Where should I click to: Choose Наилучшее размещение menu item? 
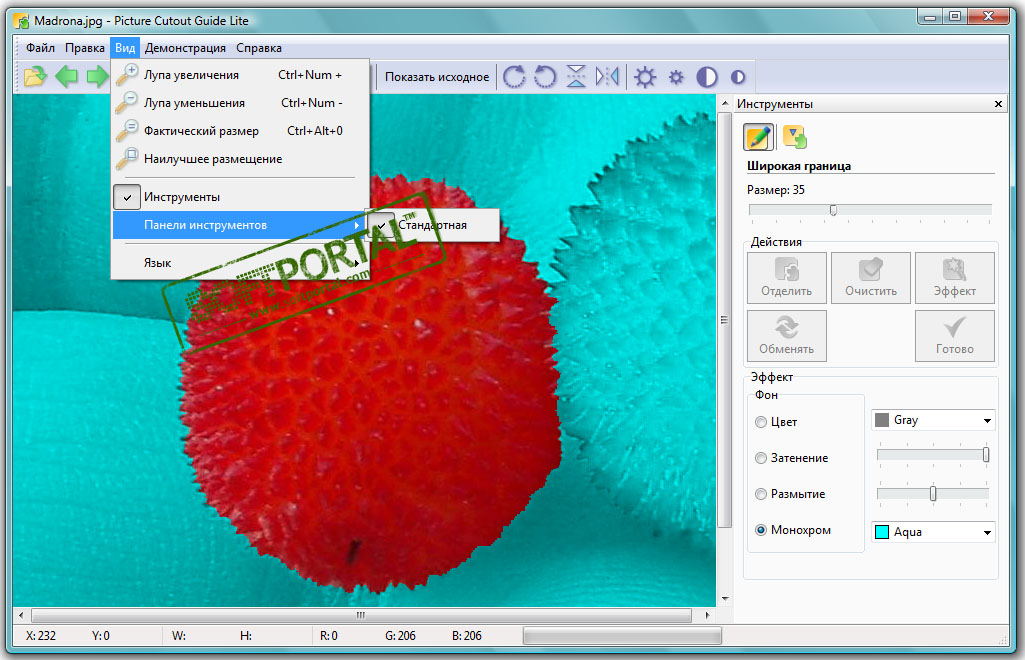click(238, 159)
